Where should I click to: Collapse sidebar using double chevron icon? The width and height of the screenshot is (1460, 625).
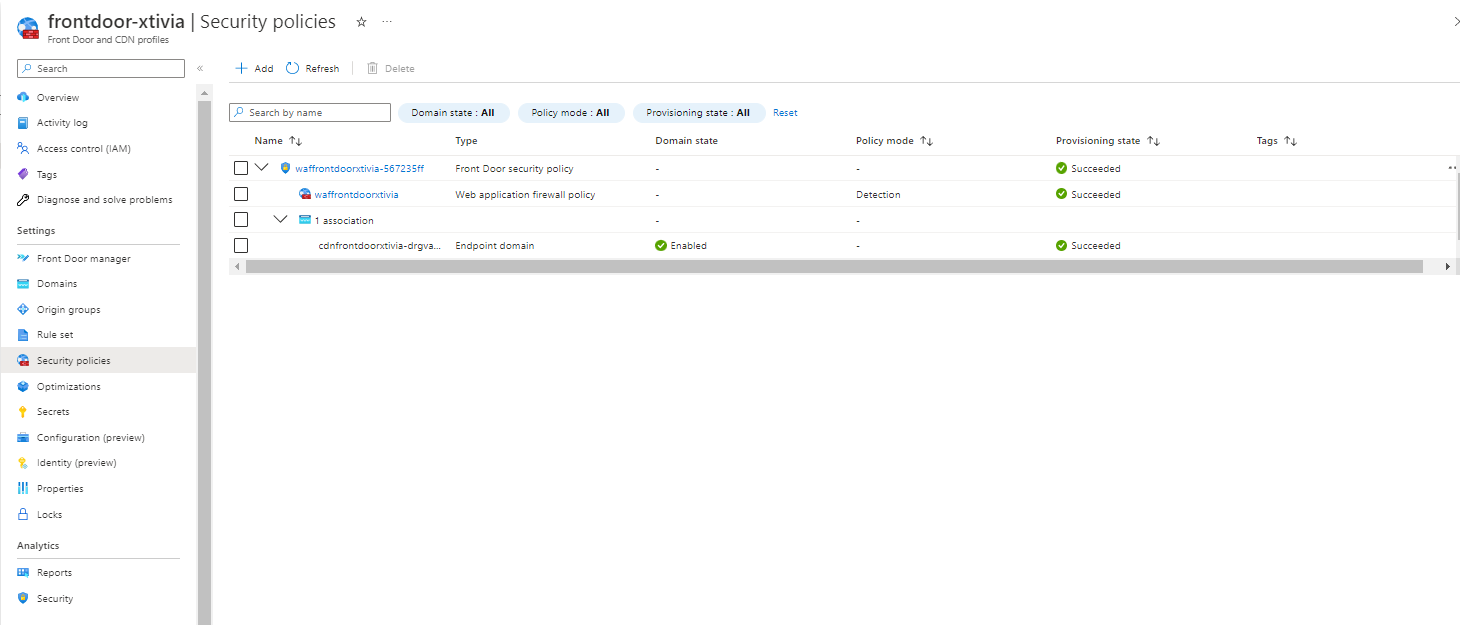(200, 68)
